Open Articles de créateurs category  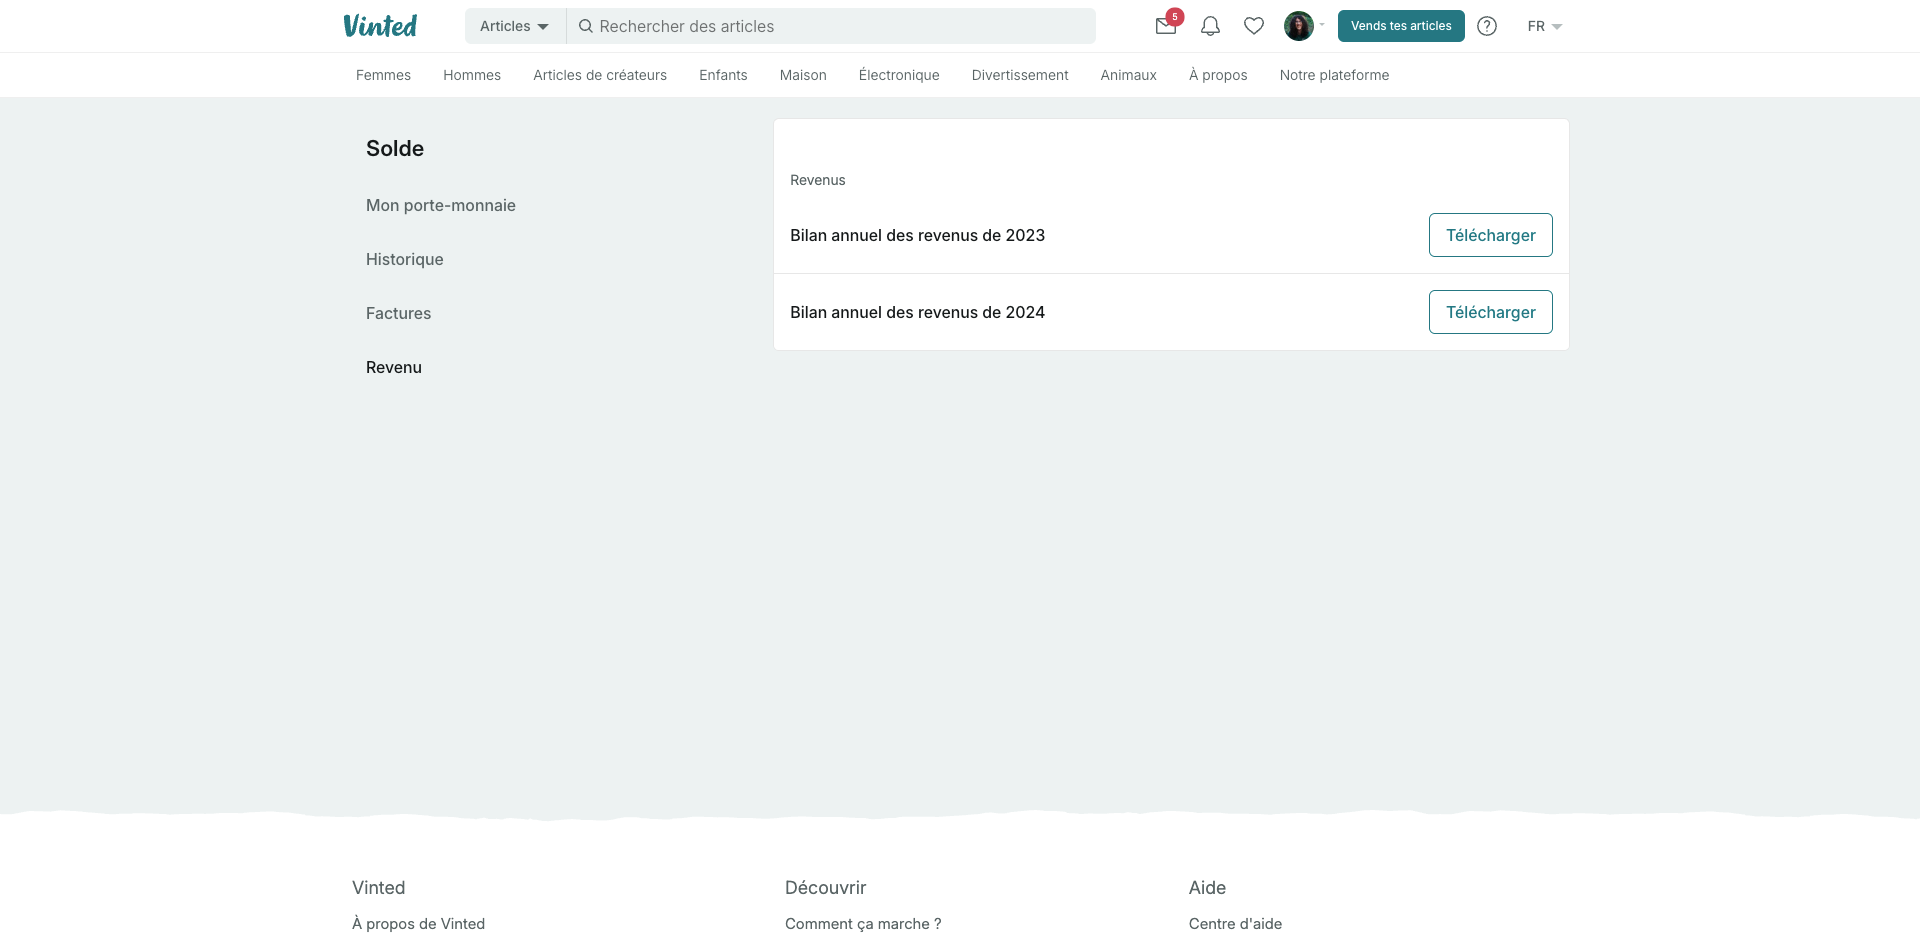pyautogui.click(x=600, y=75)
